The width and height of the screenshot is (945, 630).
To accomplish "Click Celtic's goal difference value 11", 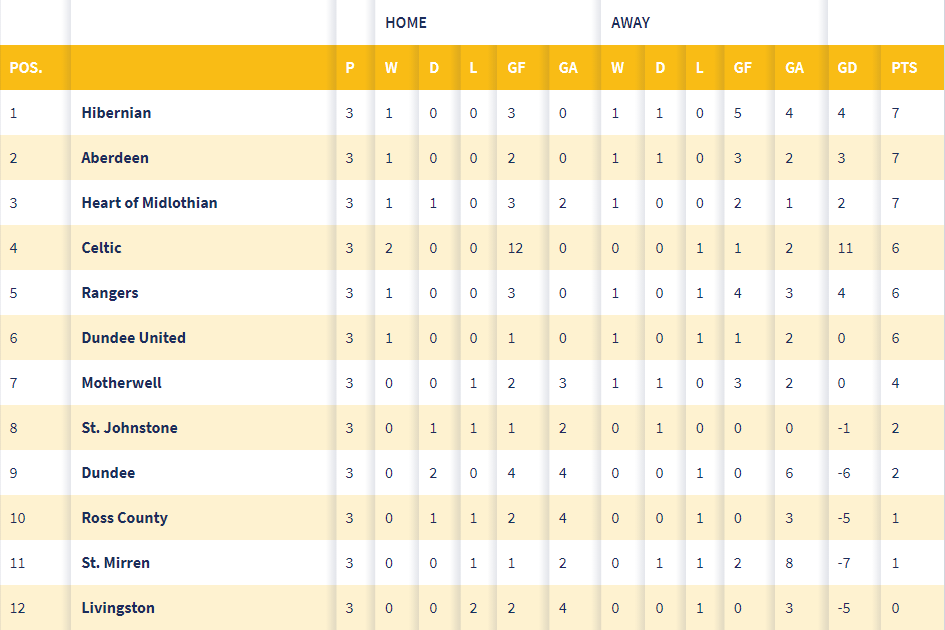I will [x=845, y=248].
